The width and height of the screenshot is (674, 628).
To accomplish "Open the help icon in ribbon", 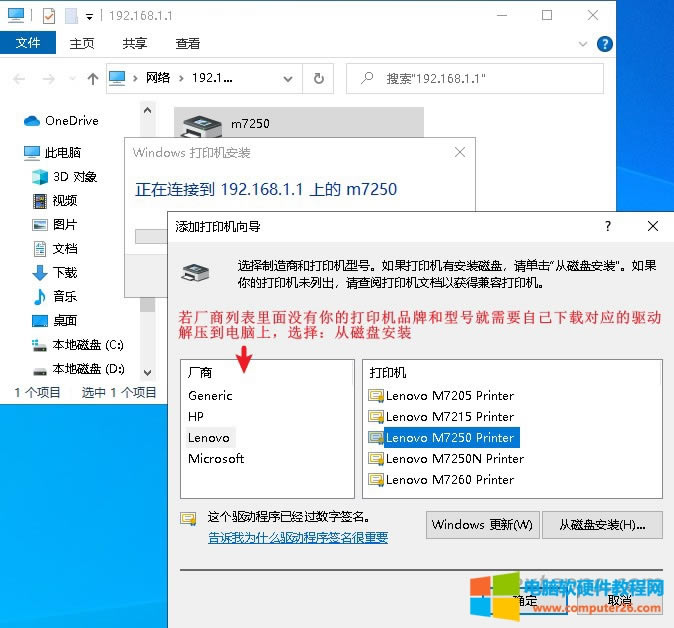I will tap(604, 44).
